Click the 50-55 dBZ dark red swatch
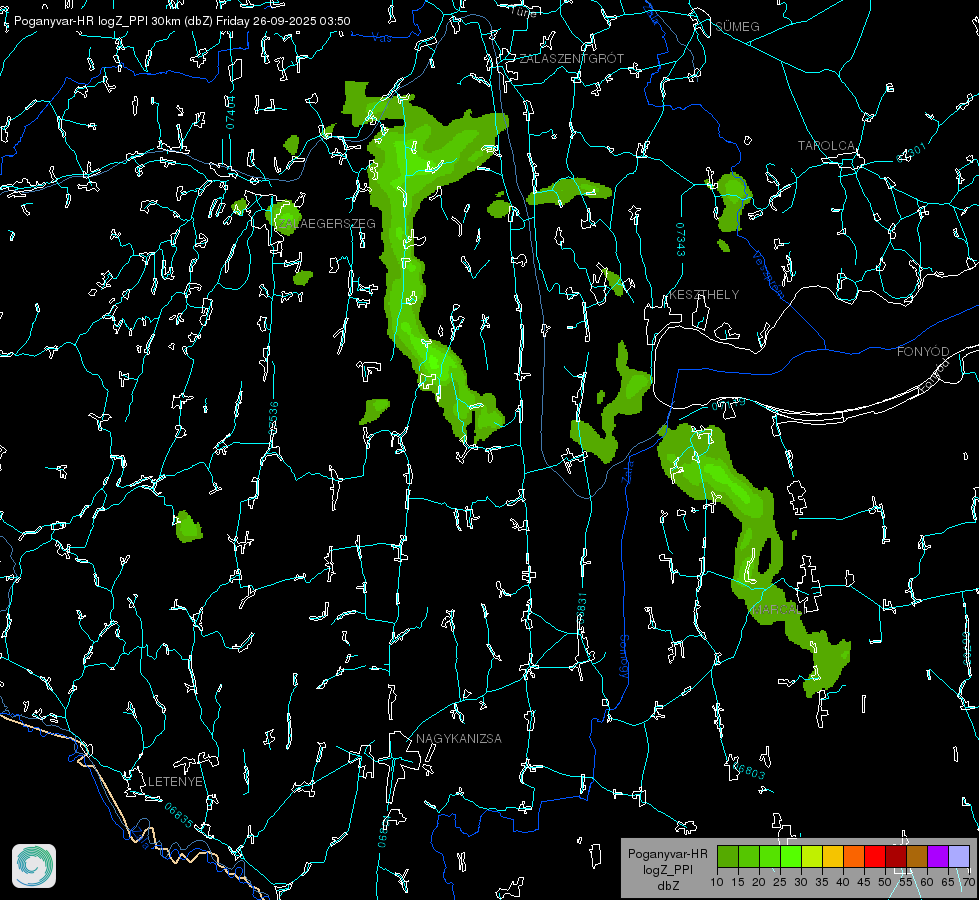This screenshot has width=979, height=900. click(896, 856)
